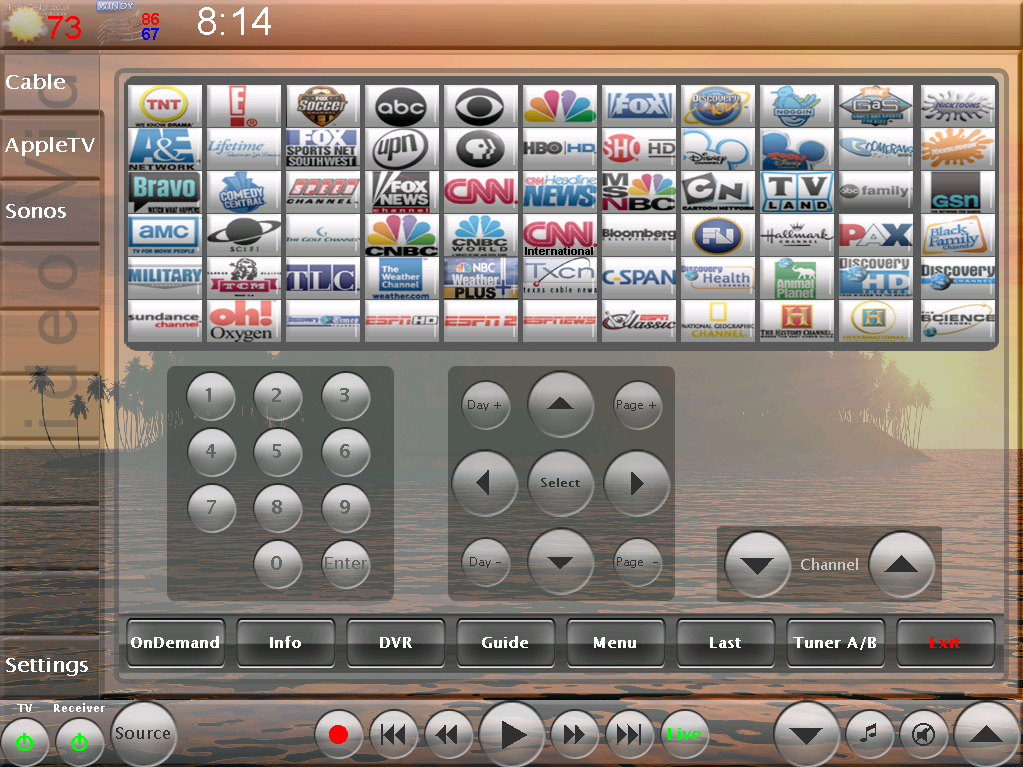Decrease the channel with the Channel down arrow

[757, 564]
